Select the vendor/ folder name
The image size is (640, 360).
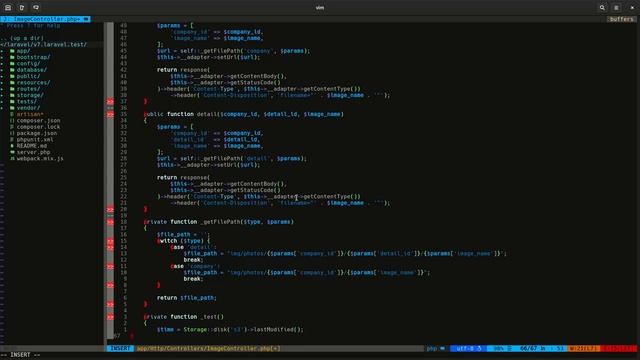pos(28,108)
